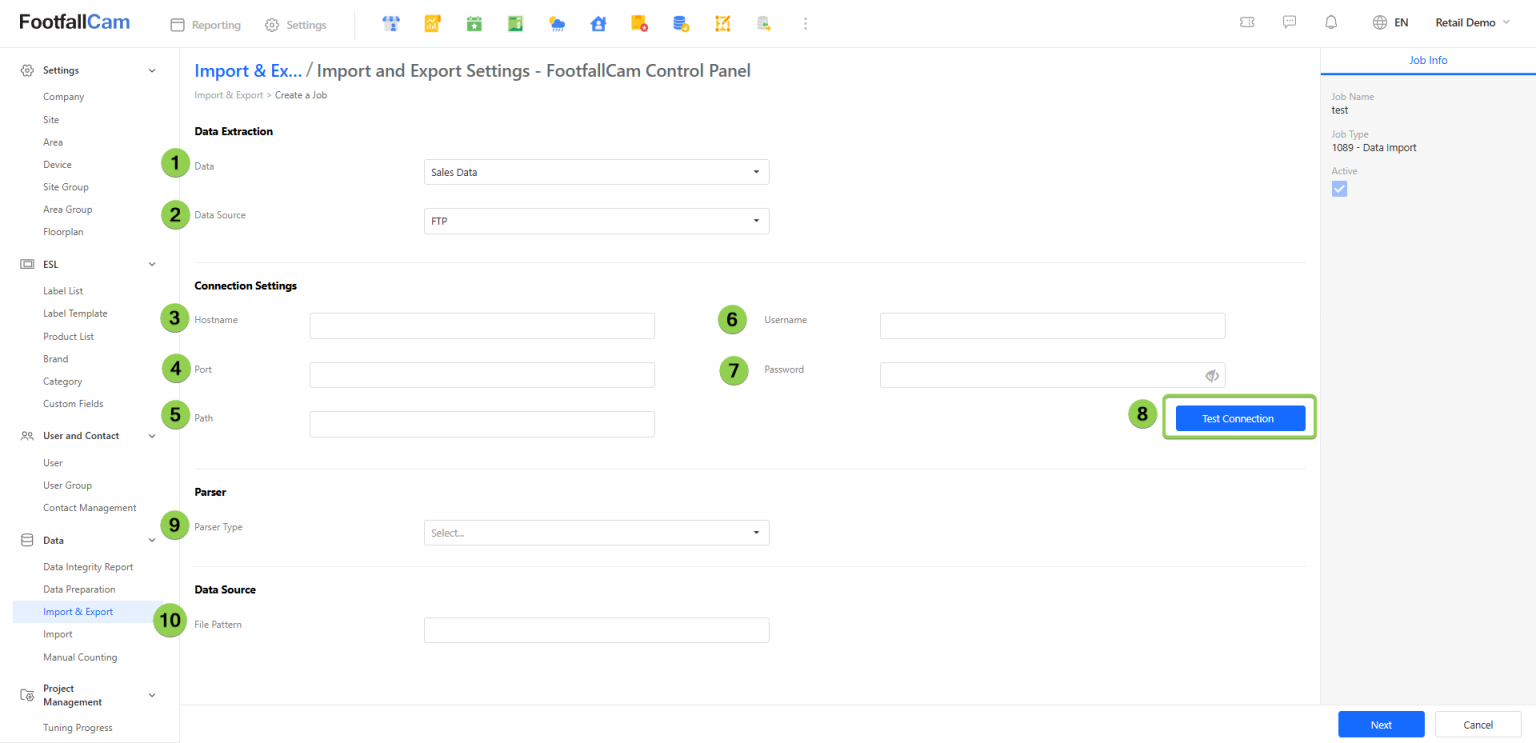Open the Settings top menu
The height and width of the screenshot is (743, 1536).
click(x=296, y=25)
